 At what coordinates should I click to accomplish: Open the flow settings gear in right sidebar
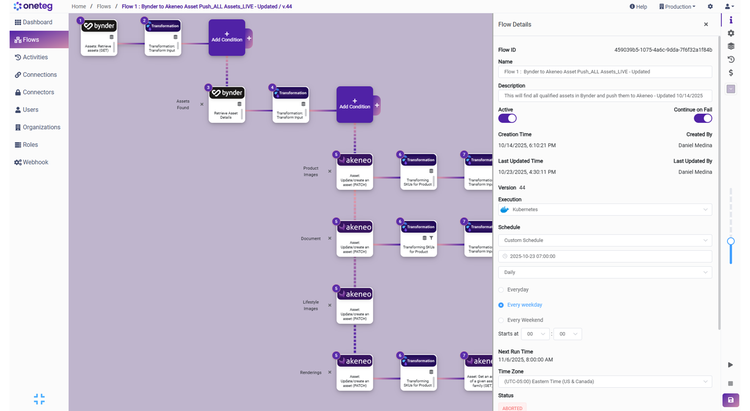coord(731,33)
